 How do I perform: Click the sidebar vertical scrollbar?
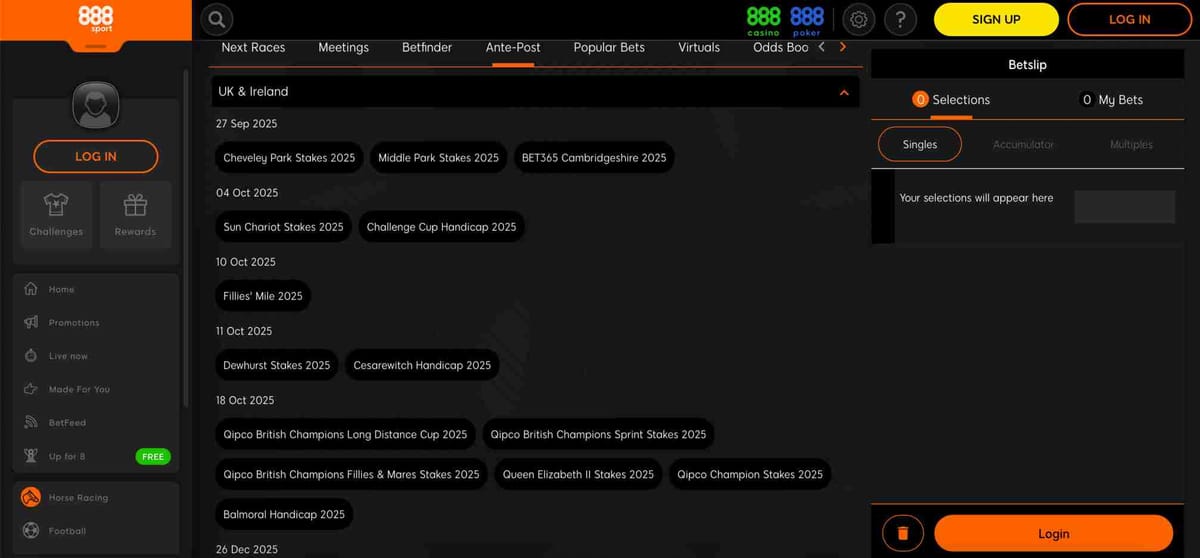(186, 240)
